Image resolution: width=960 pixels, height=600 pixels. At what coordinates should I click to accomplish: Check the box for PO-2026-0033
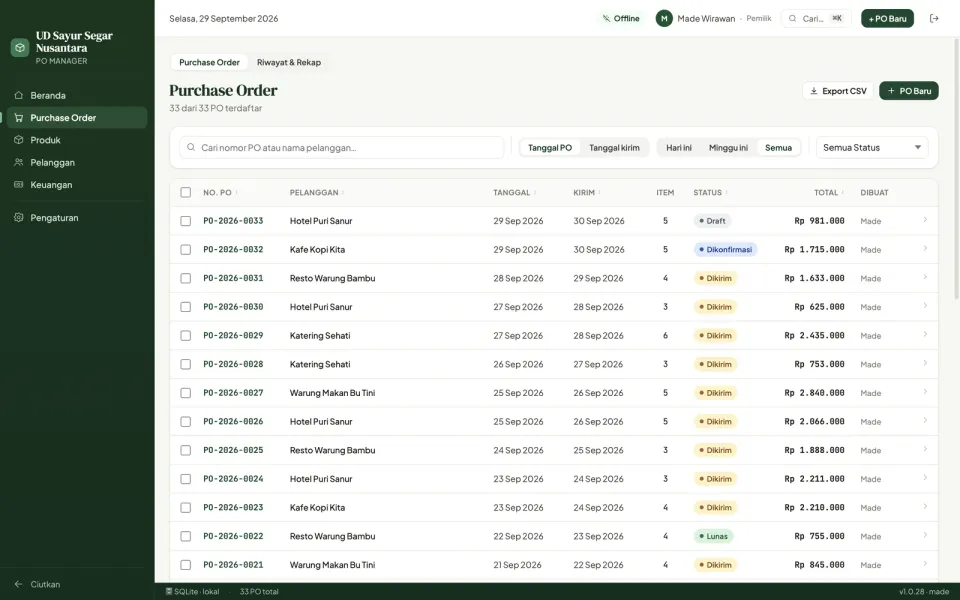point(186,221)
